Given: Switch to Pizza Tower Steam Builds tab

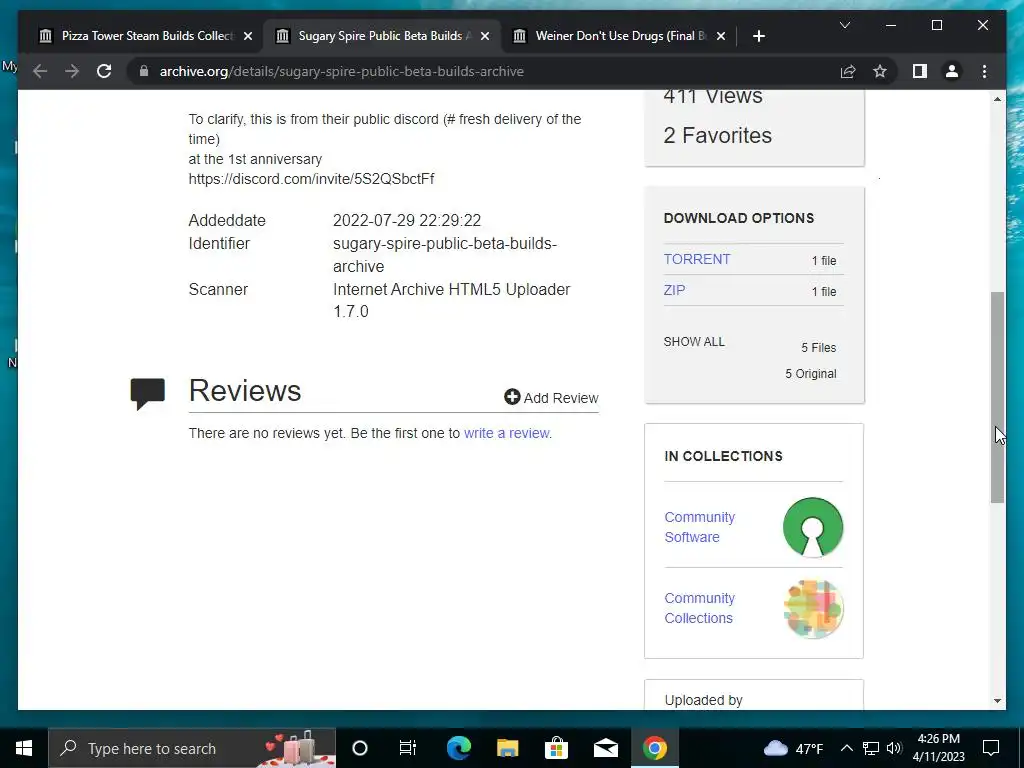Looking at the screenshot, I should coord(146,36).
